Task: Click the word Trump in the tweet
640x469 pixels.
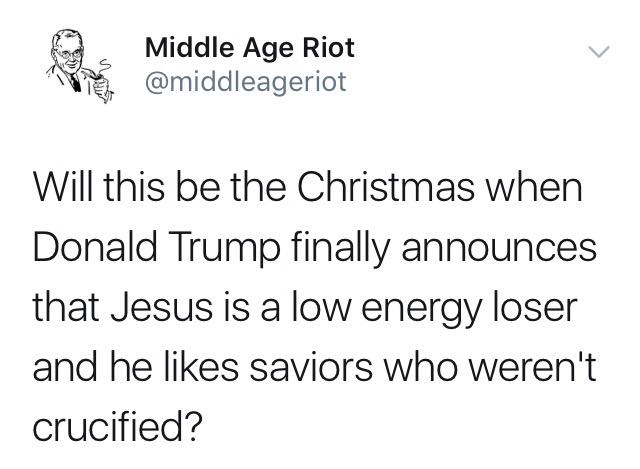Action: pos(228,249)
